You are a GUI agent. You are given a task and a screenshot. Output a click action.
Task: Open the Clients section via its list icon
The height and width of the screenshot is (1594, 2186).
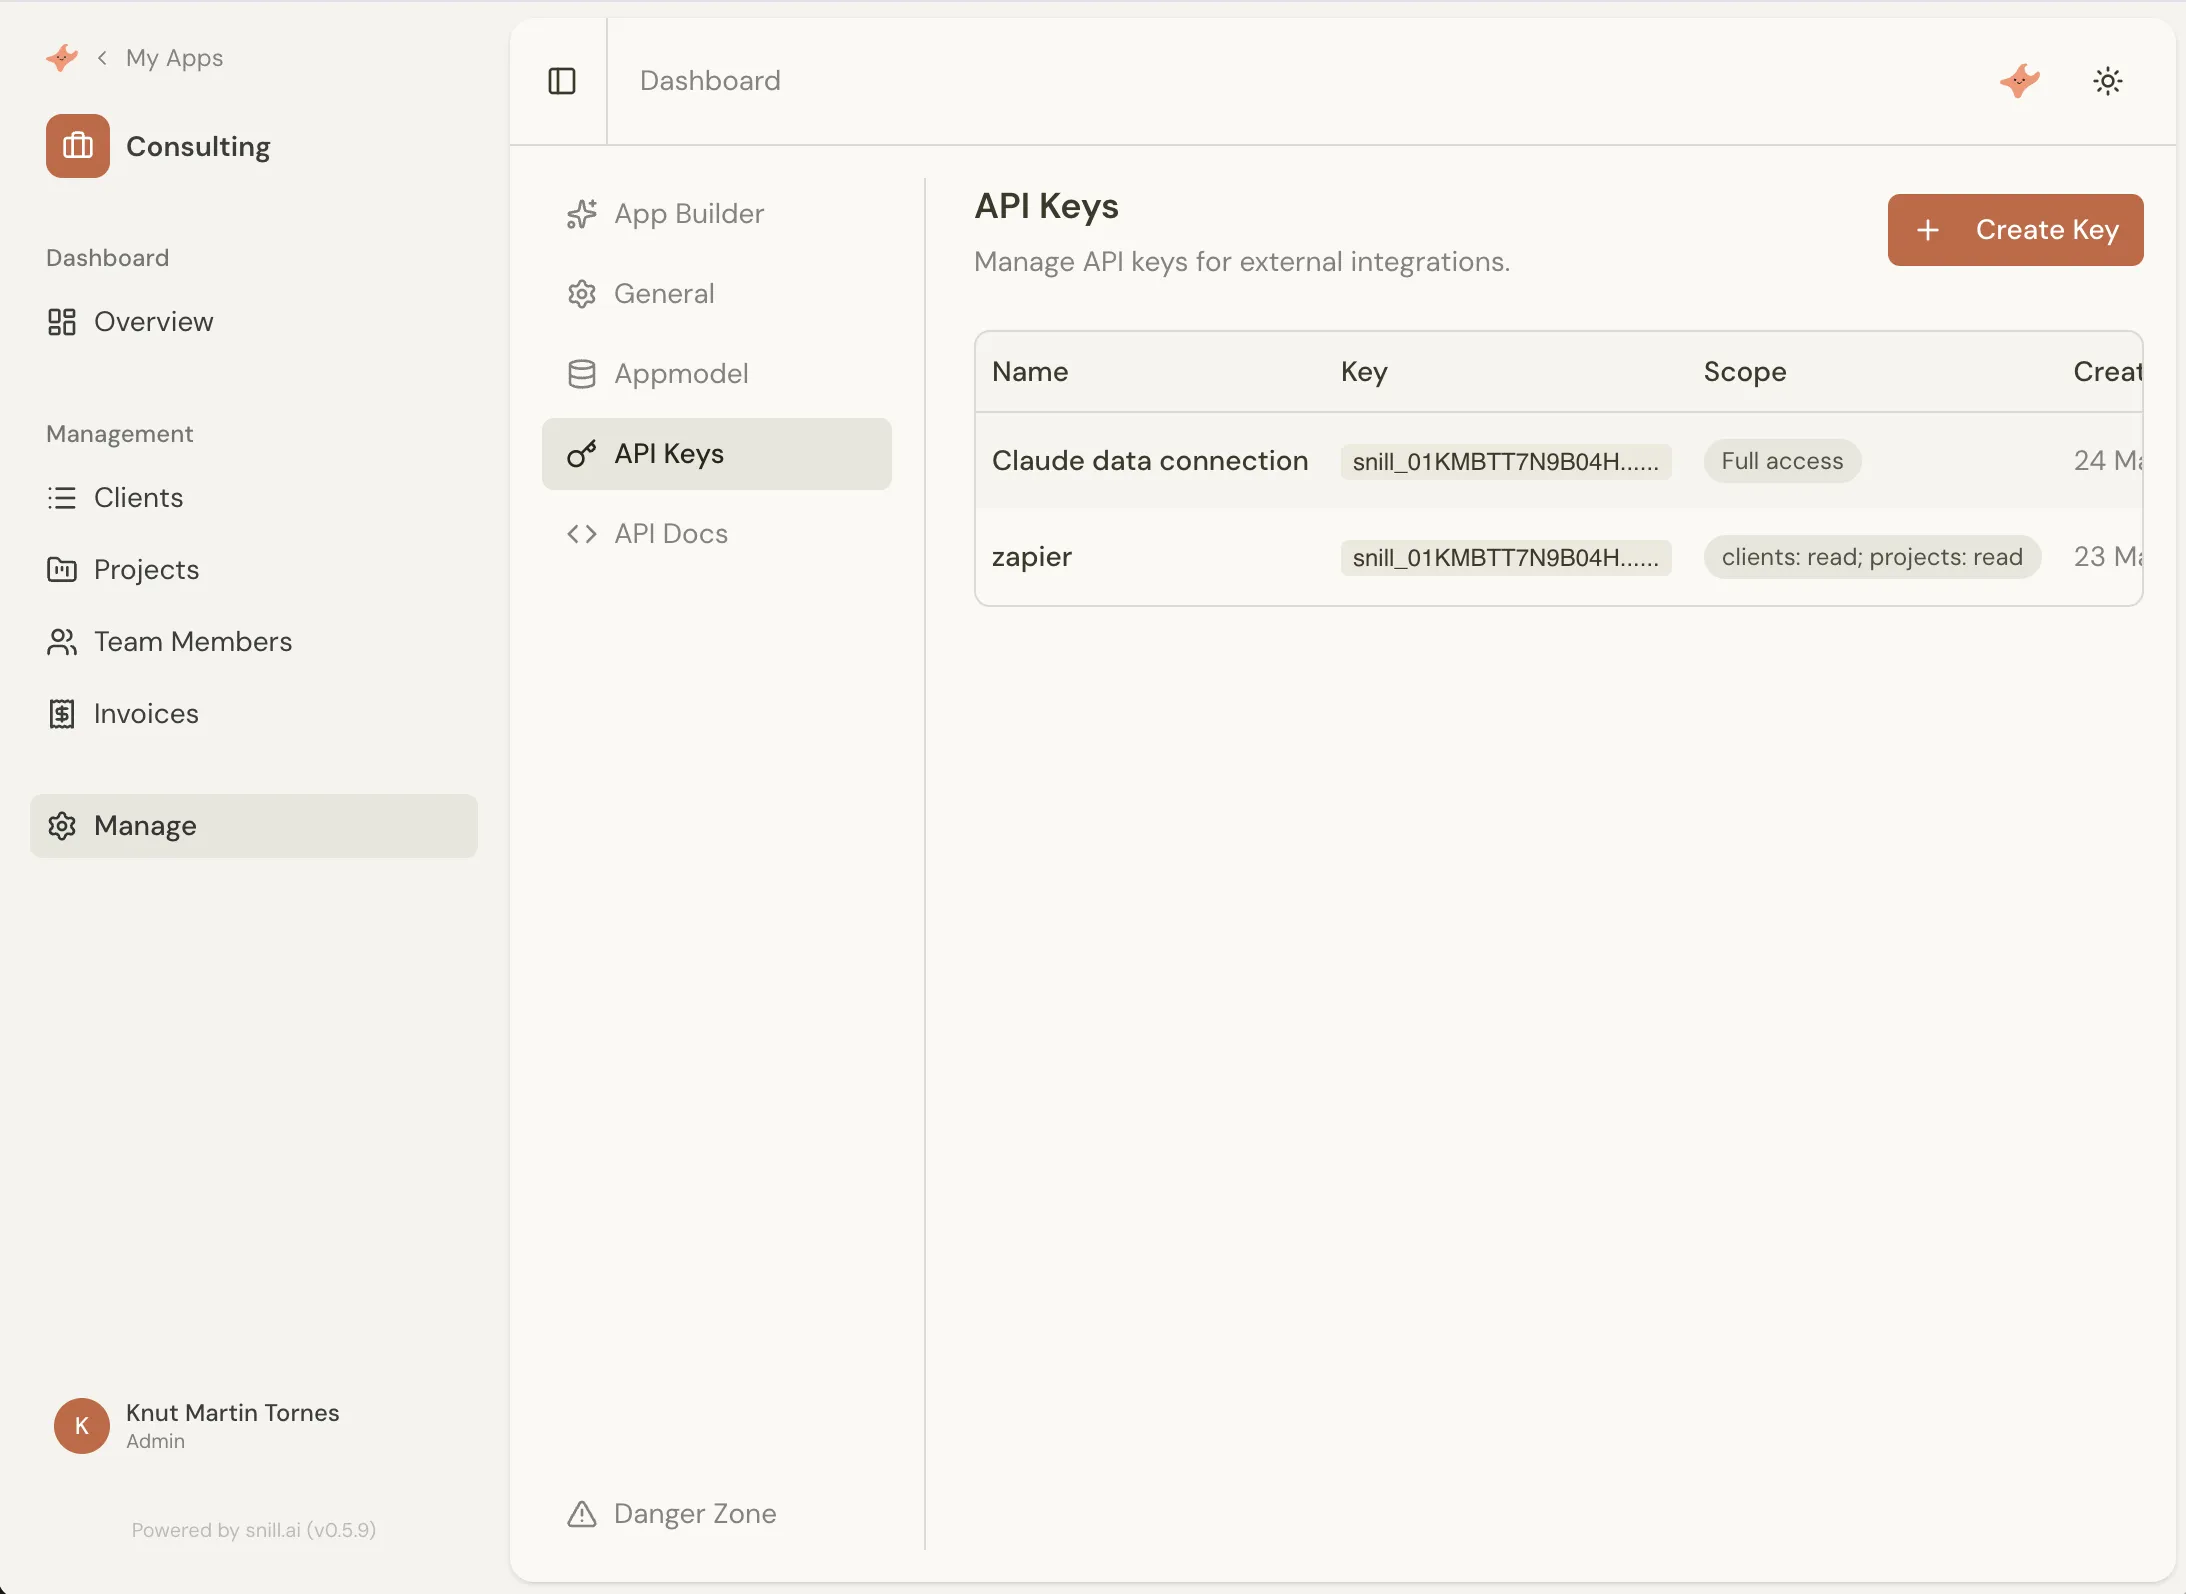pyautogui.click(x=62, y=497)
